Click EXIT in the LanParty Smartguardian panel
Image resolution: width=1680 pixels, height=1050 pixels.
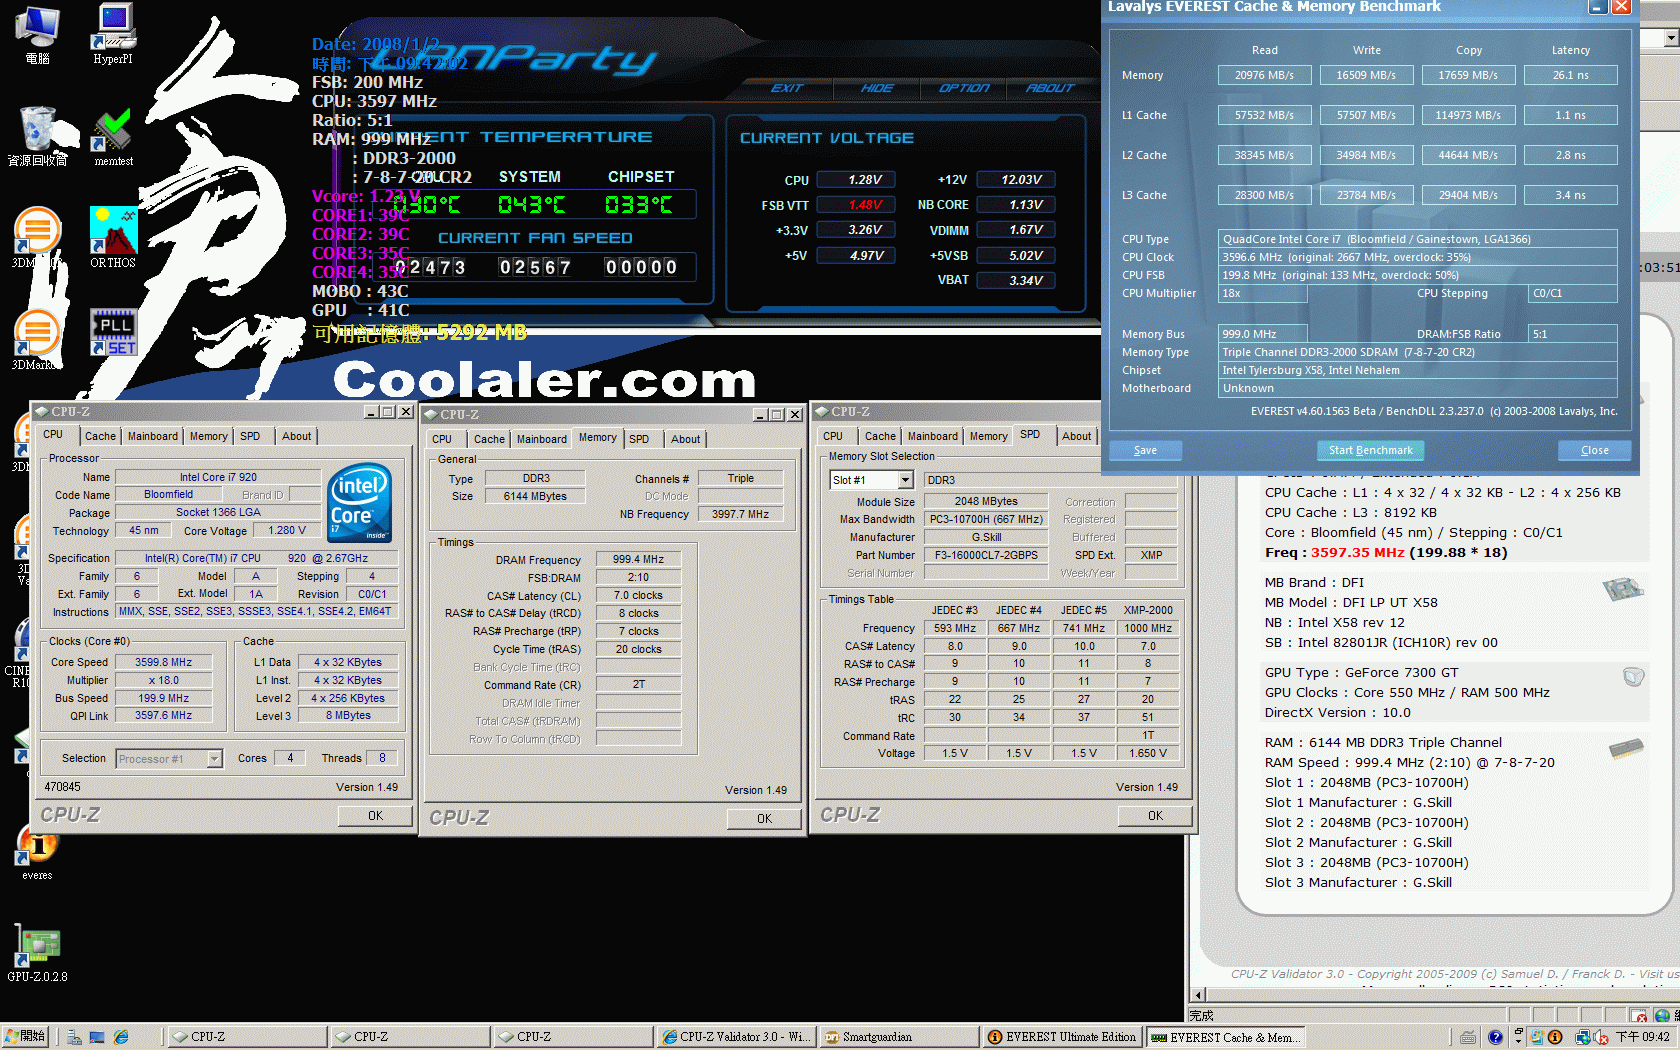tap(787, 88)
